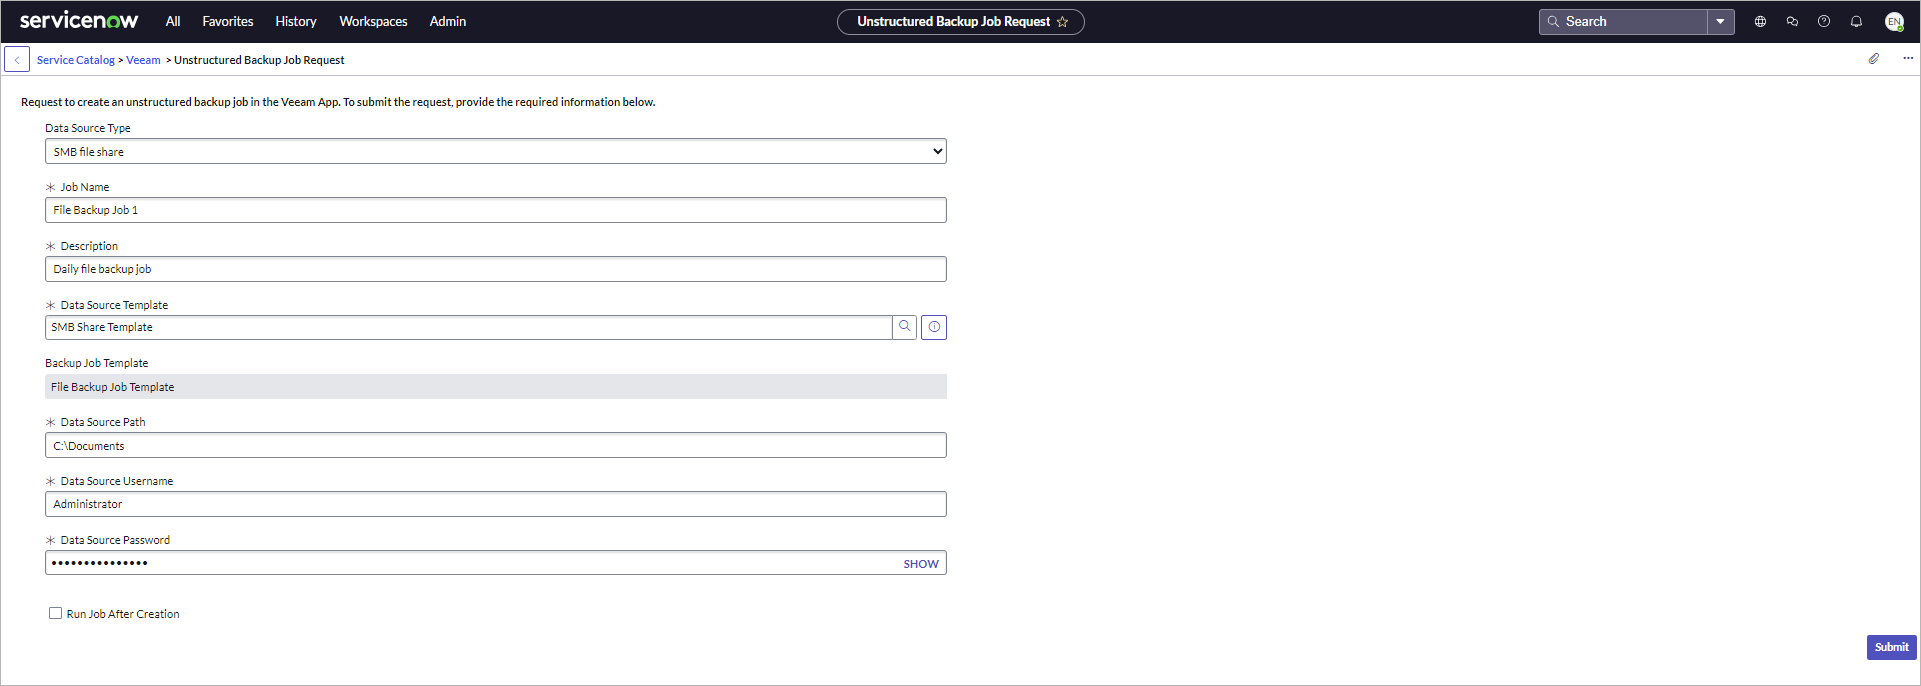Open the Data Source Type dropdown

click(496, 151)
